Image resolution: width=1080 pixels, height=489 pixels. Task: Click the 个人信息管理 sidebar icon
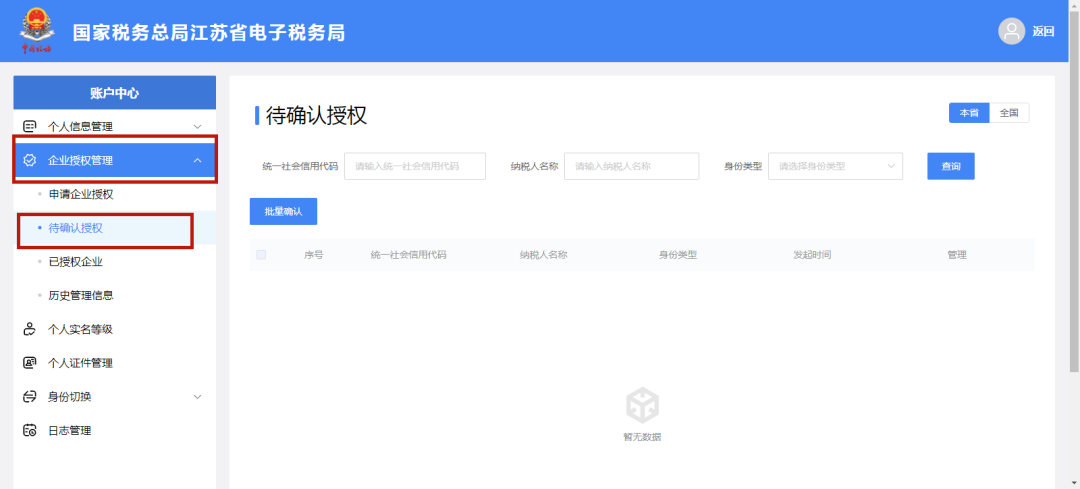[x=30, y=127]
